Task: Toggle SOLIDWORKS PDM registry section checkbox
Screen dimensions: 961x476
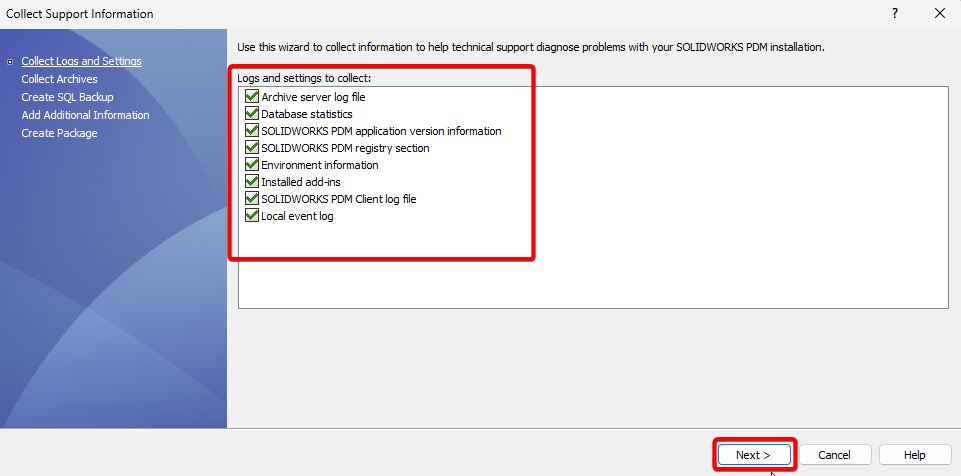Action: (x=251, y=148)
